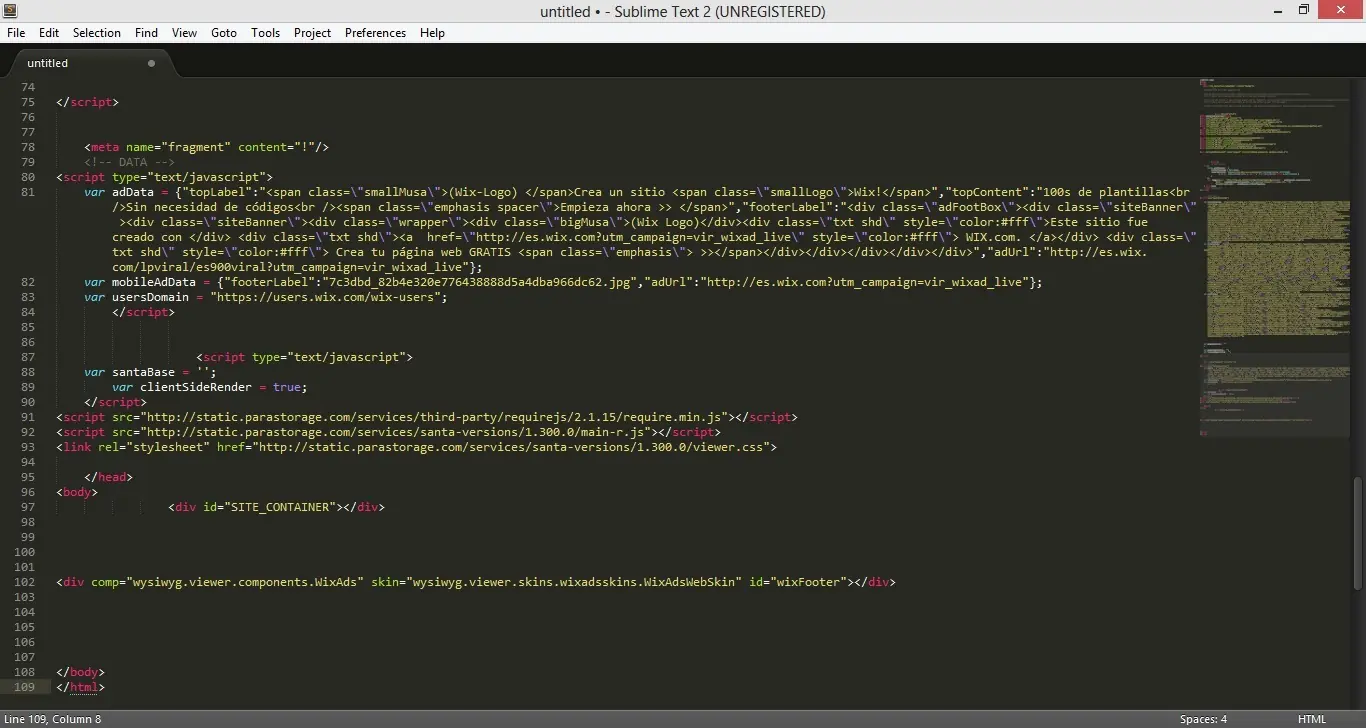Click the clientSideRender variable name
The width and height of the screenshot is (1366, 728).
[196, 387]
